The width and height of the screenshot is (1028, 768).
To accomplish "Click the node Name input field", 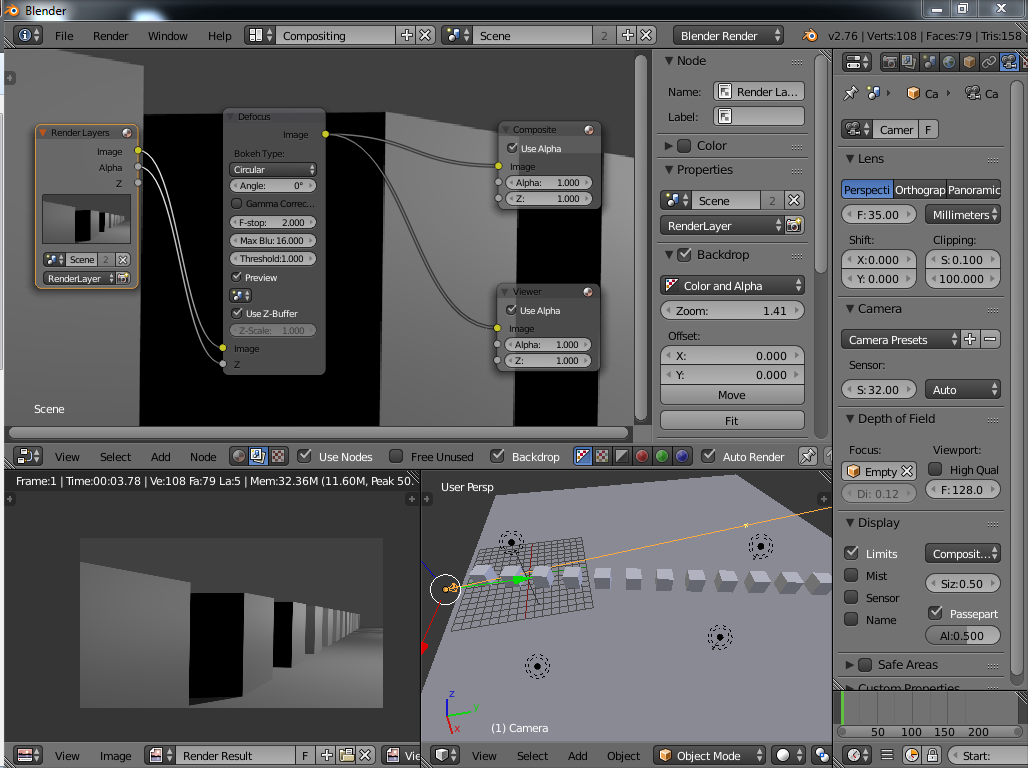I will point(759,92).
